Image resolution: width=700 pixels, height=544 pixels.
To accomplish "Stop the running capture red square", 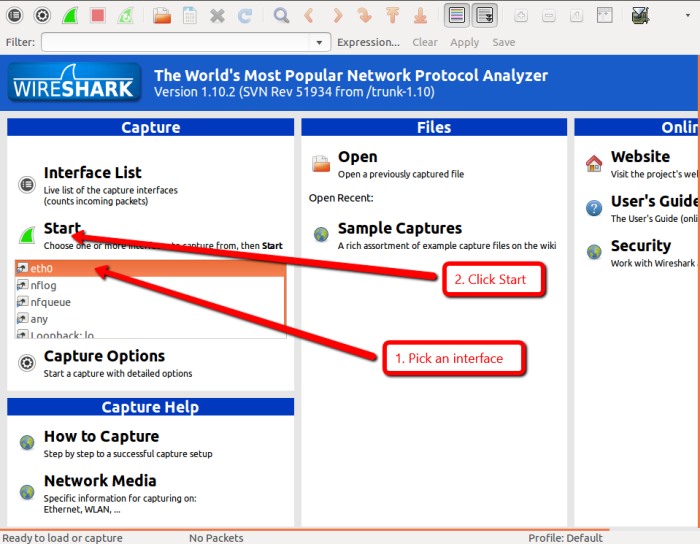I will click(98, 16).
